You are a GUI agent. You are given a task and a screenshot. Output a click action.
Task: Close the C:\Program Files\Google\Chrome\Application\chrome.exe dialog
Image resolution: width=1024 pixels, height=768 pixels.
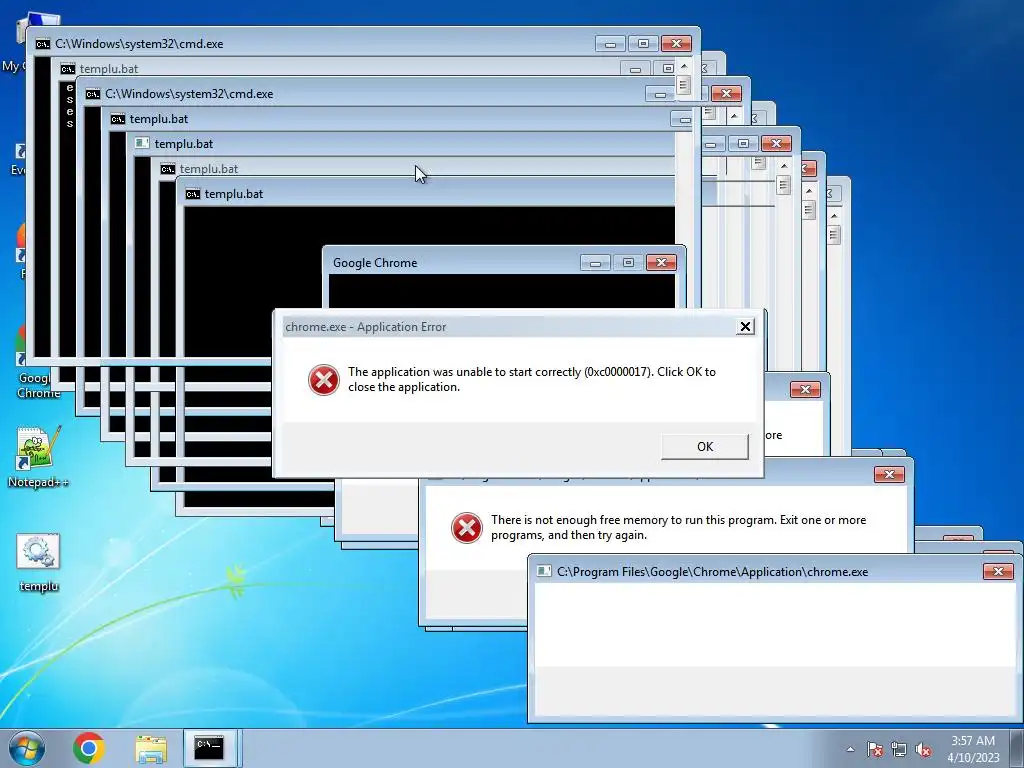click(998, 571)
